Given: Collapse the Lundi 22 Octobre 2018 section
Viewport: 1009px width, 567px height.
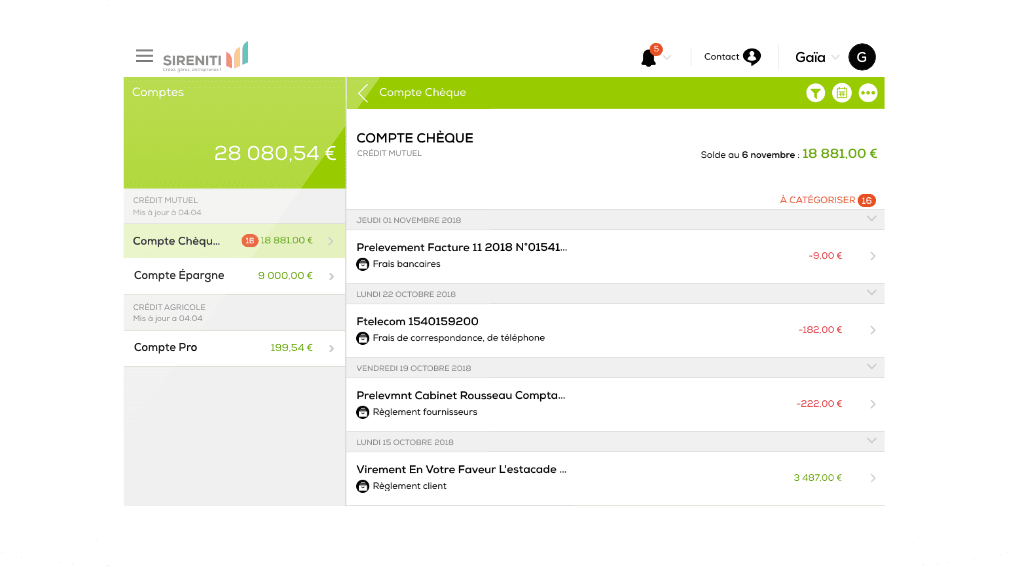Looking at the screenshot, I should (x=871, y=293).
